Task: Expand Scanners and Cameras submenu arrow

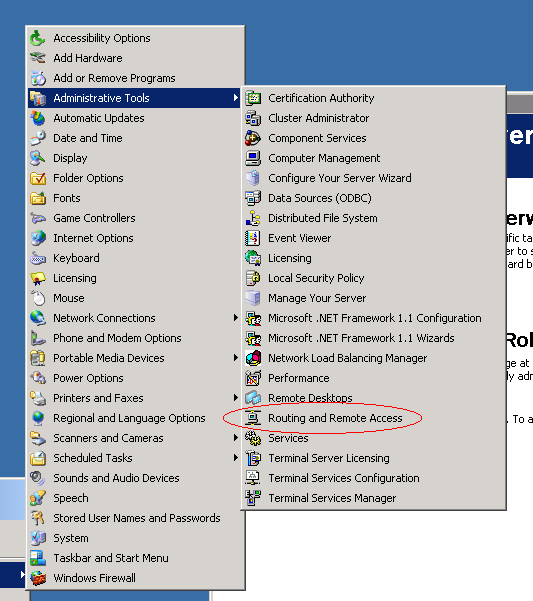Action: (236, 437)
